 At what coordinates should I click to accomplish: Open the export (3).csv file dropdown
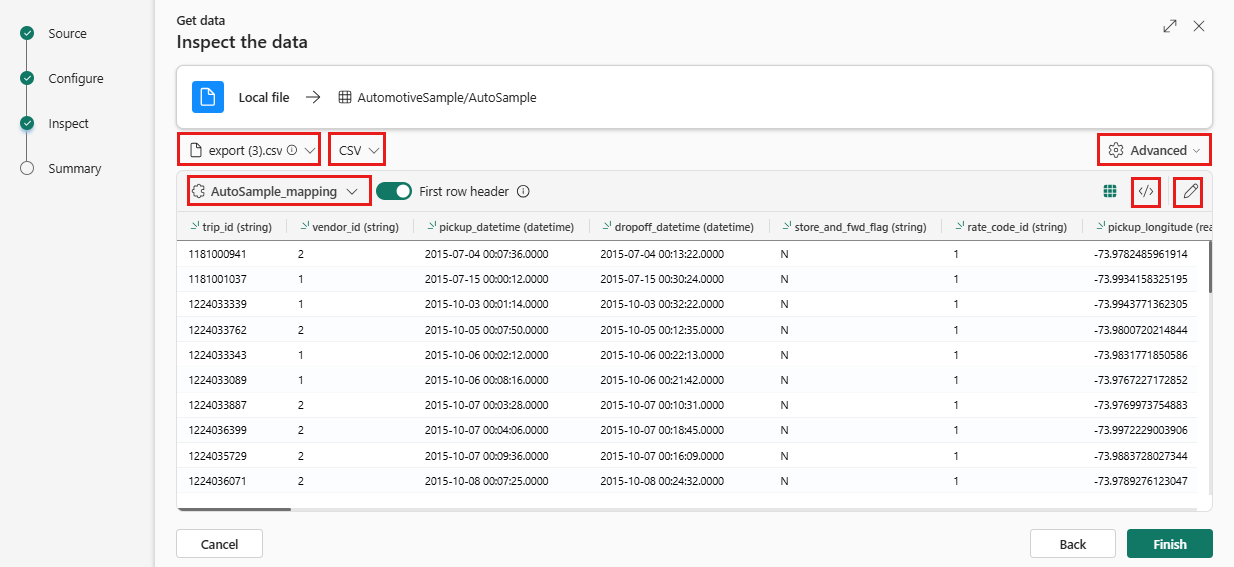(x=250, y=150)
